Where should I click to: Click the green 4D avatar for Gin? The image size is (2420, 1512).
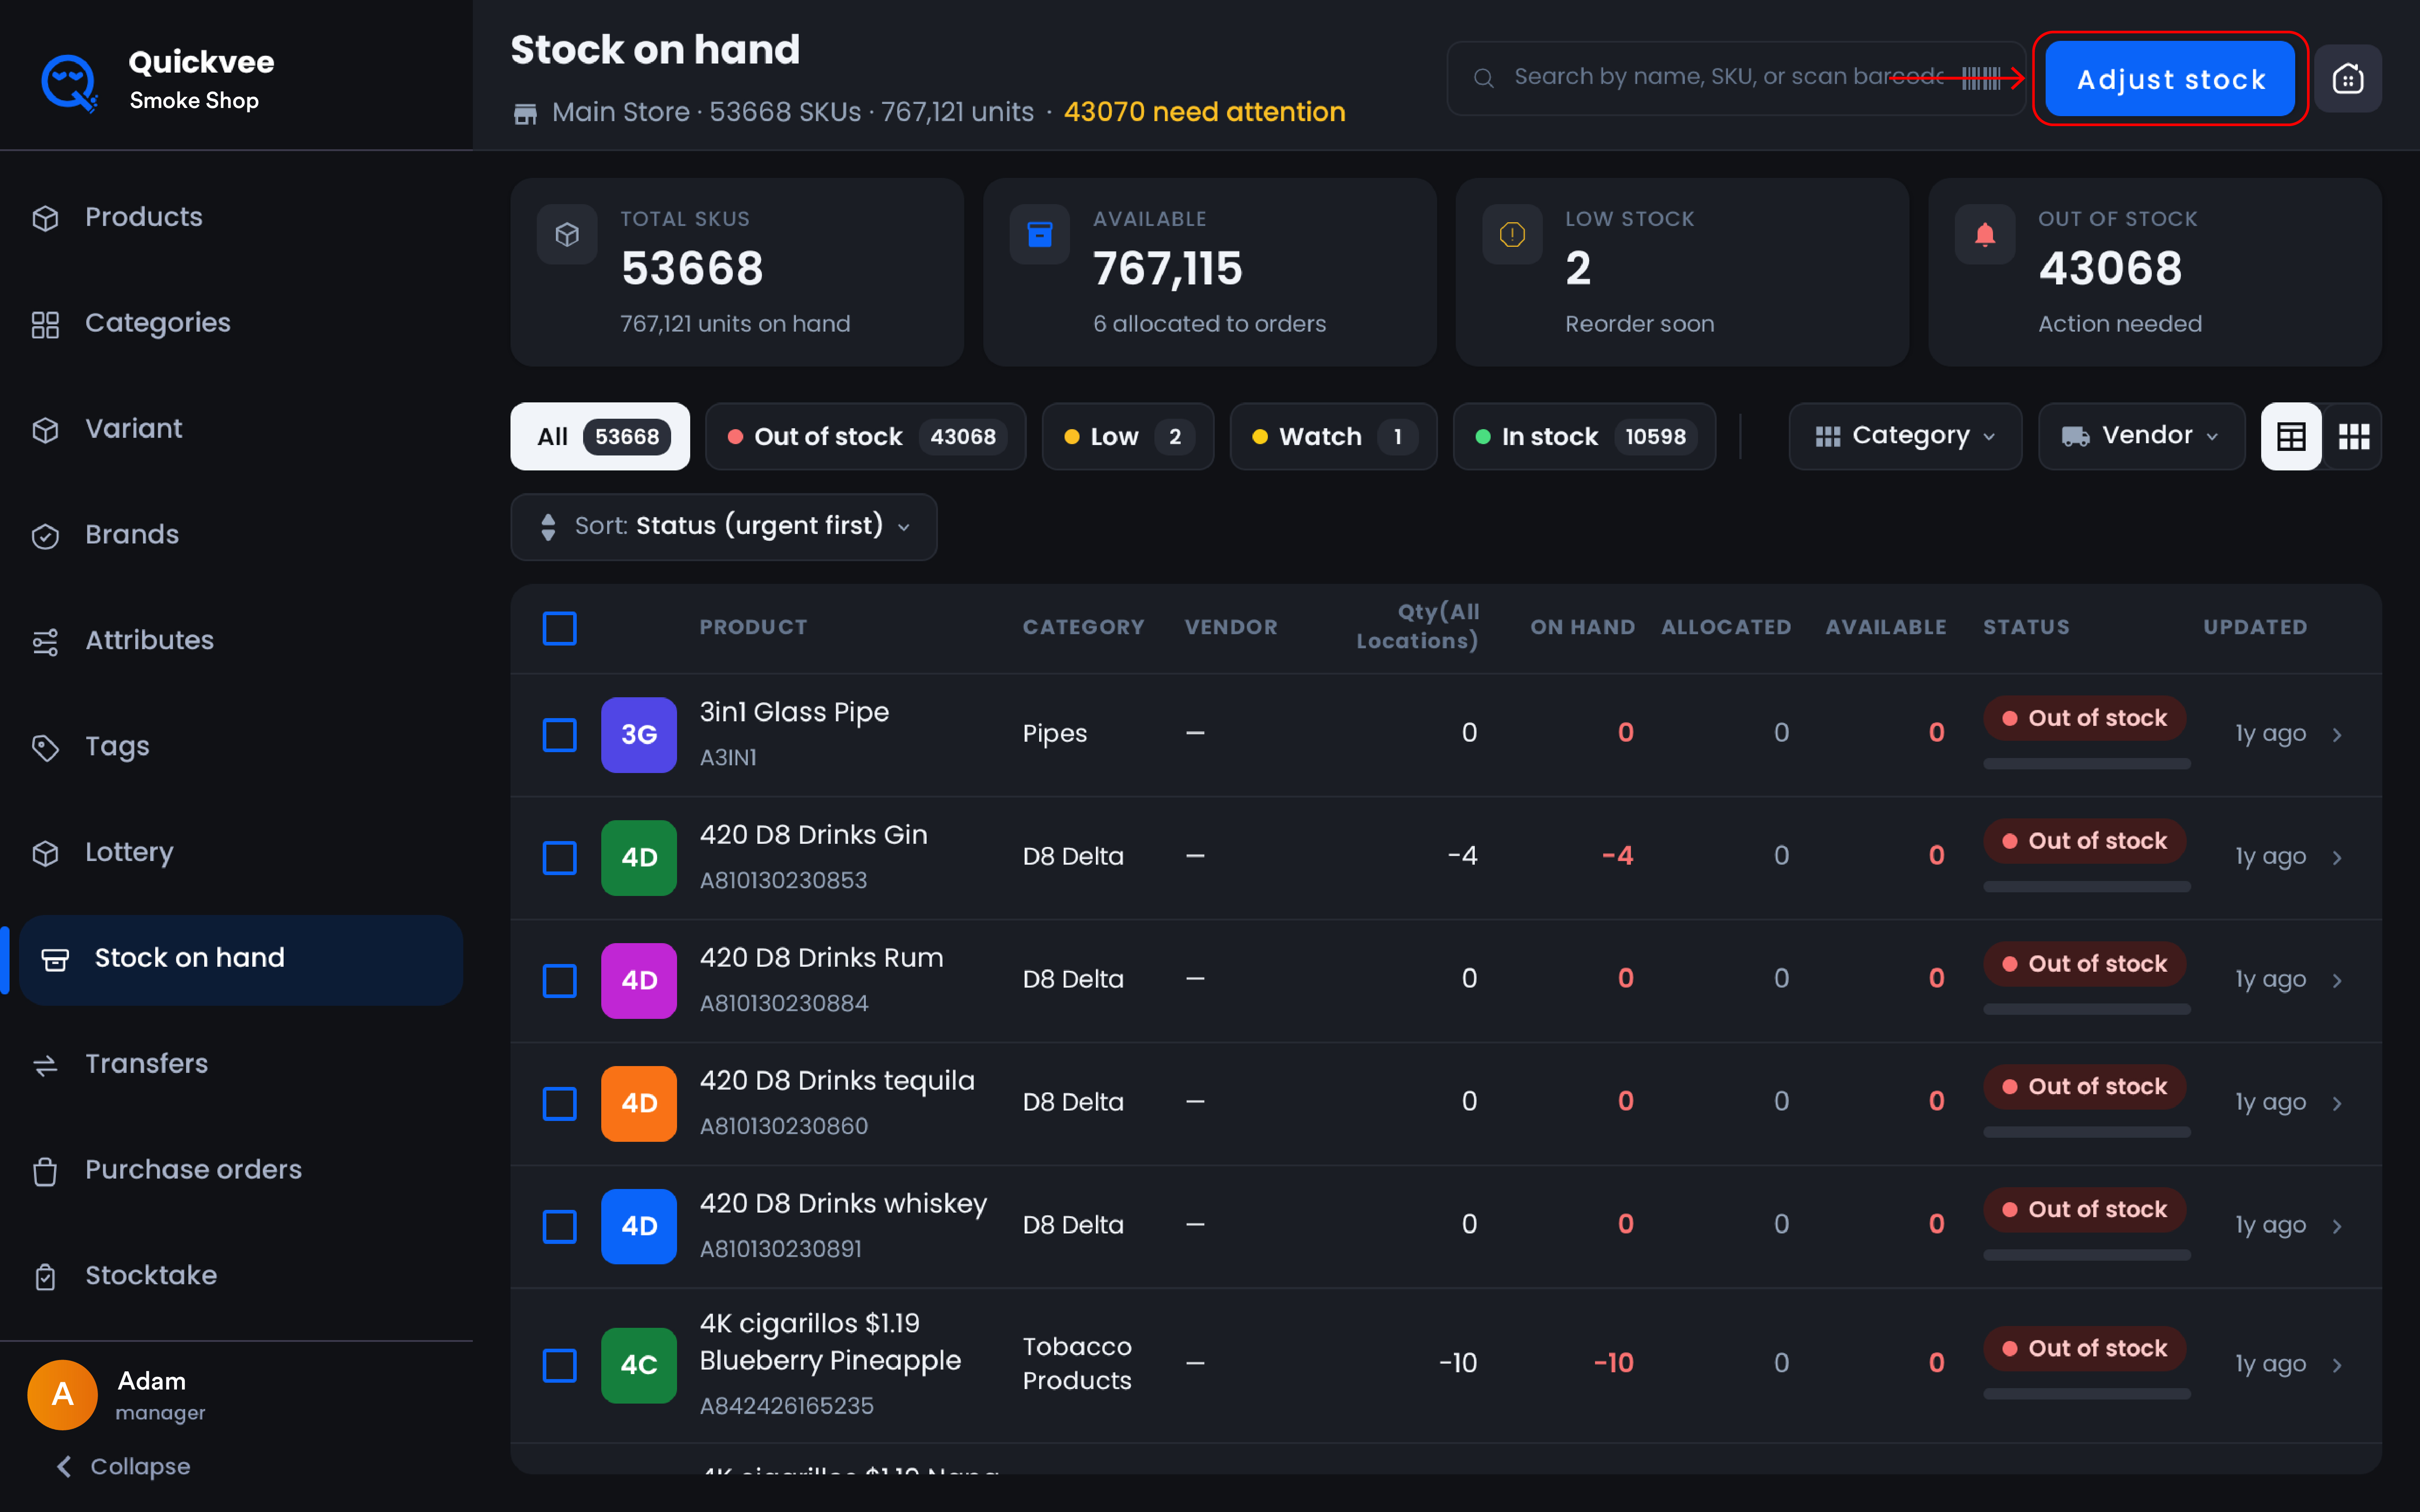tap(639, 858)
